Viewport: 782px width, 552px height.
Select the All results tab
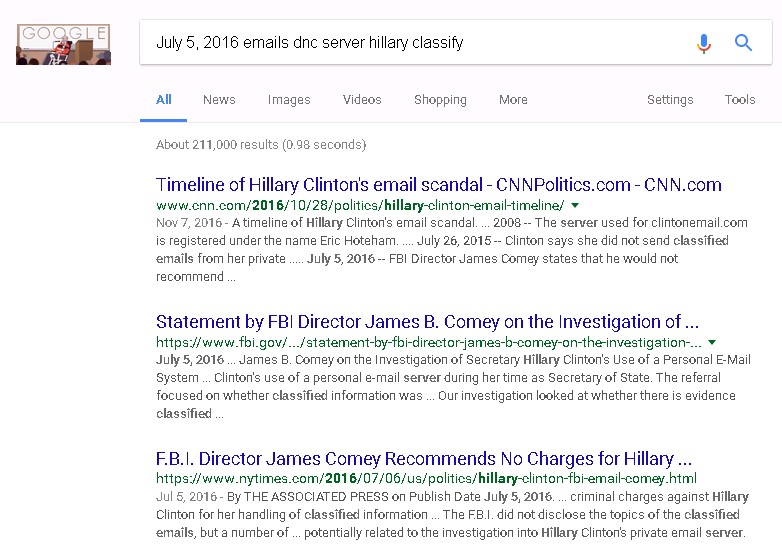164,99
